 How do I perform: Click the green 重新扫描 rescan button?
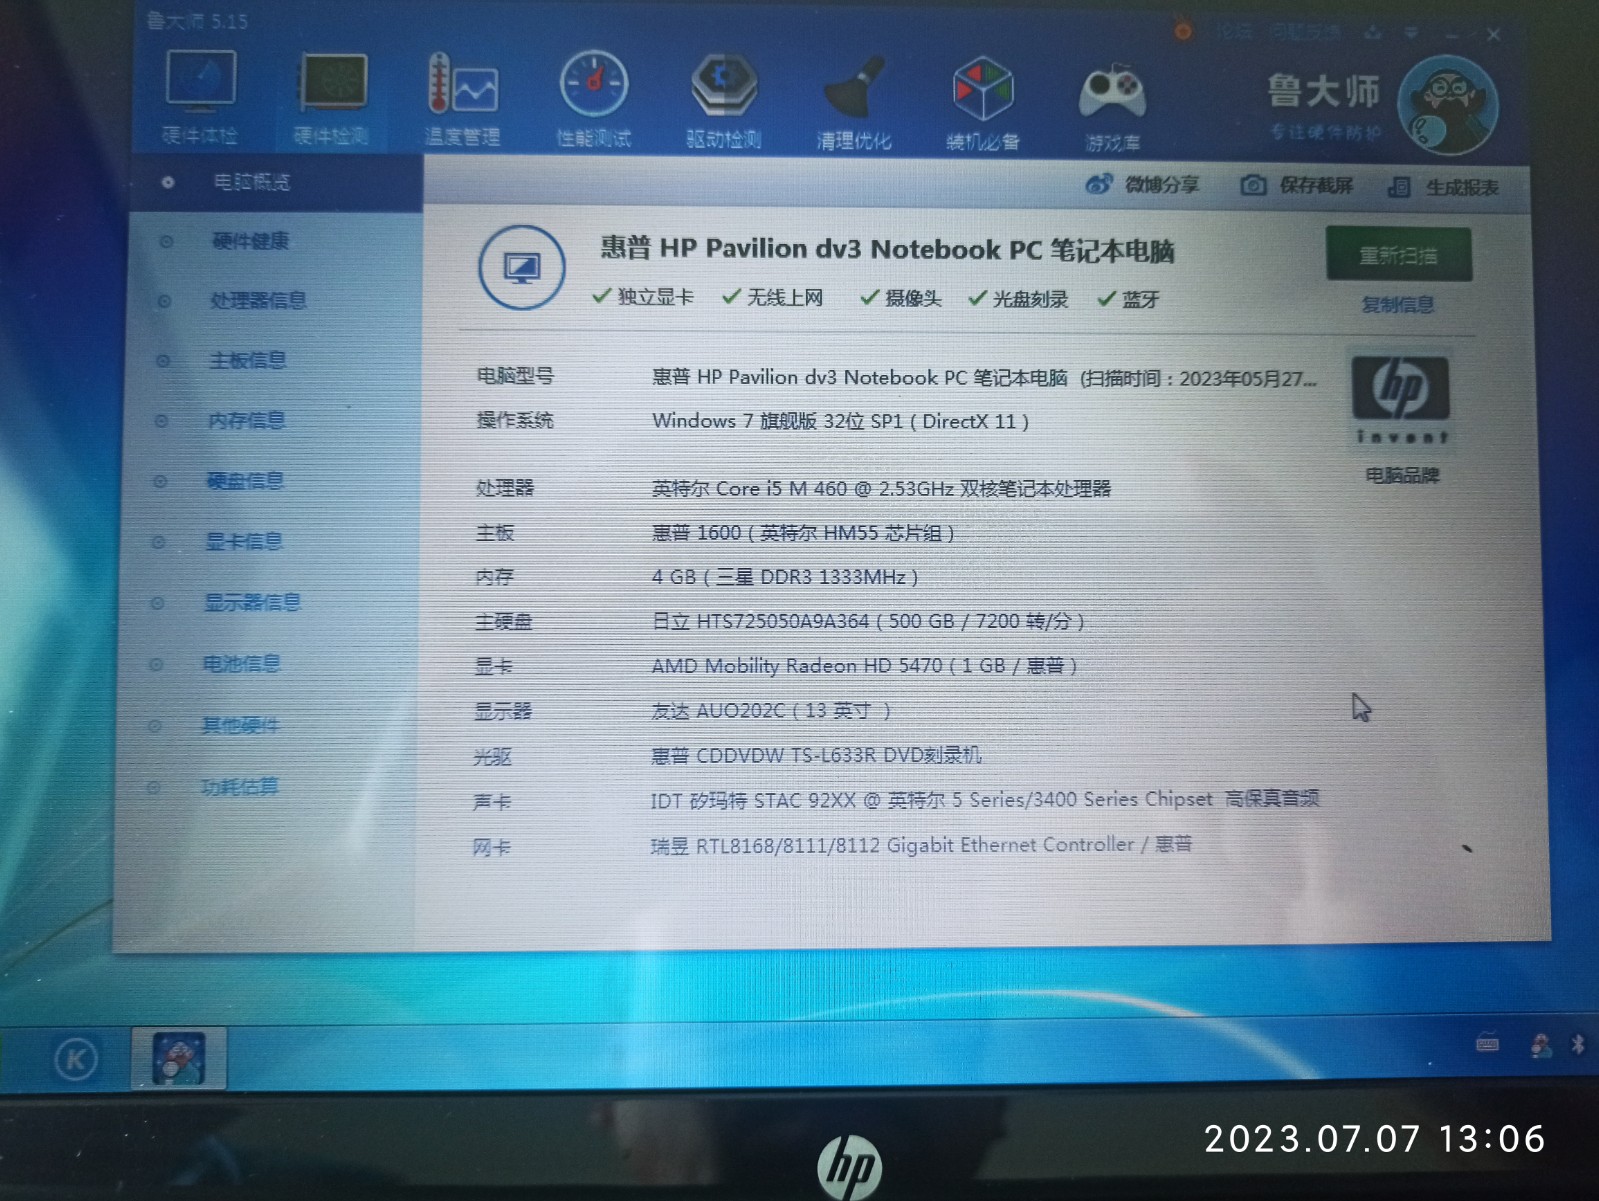tap(1398, 255)
